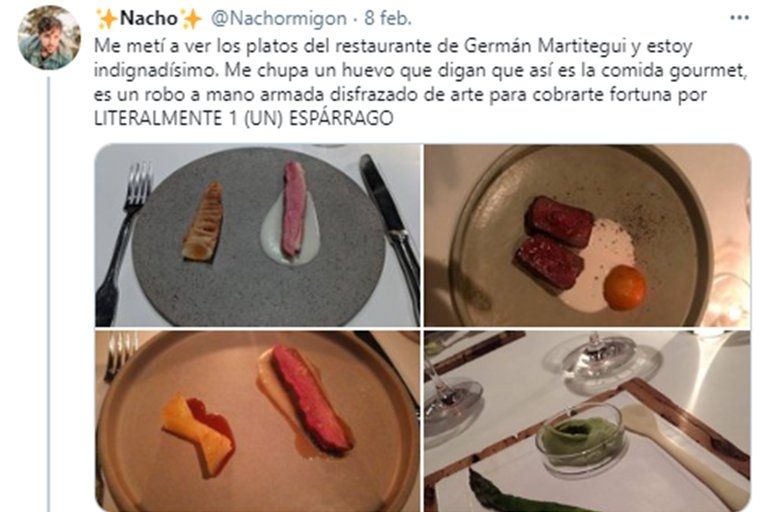Open the three-dot more options menu
Image resolution: width=768 pixels, height=512 pixels.
point(740,18)
